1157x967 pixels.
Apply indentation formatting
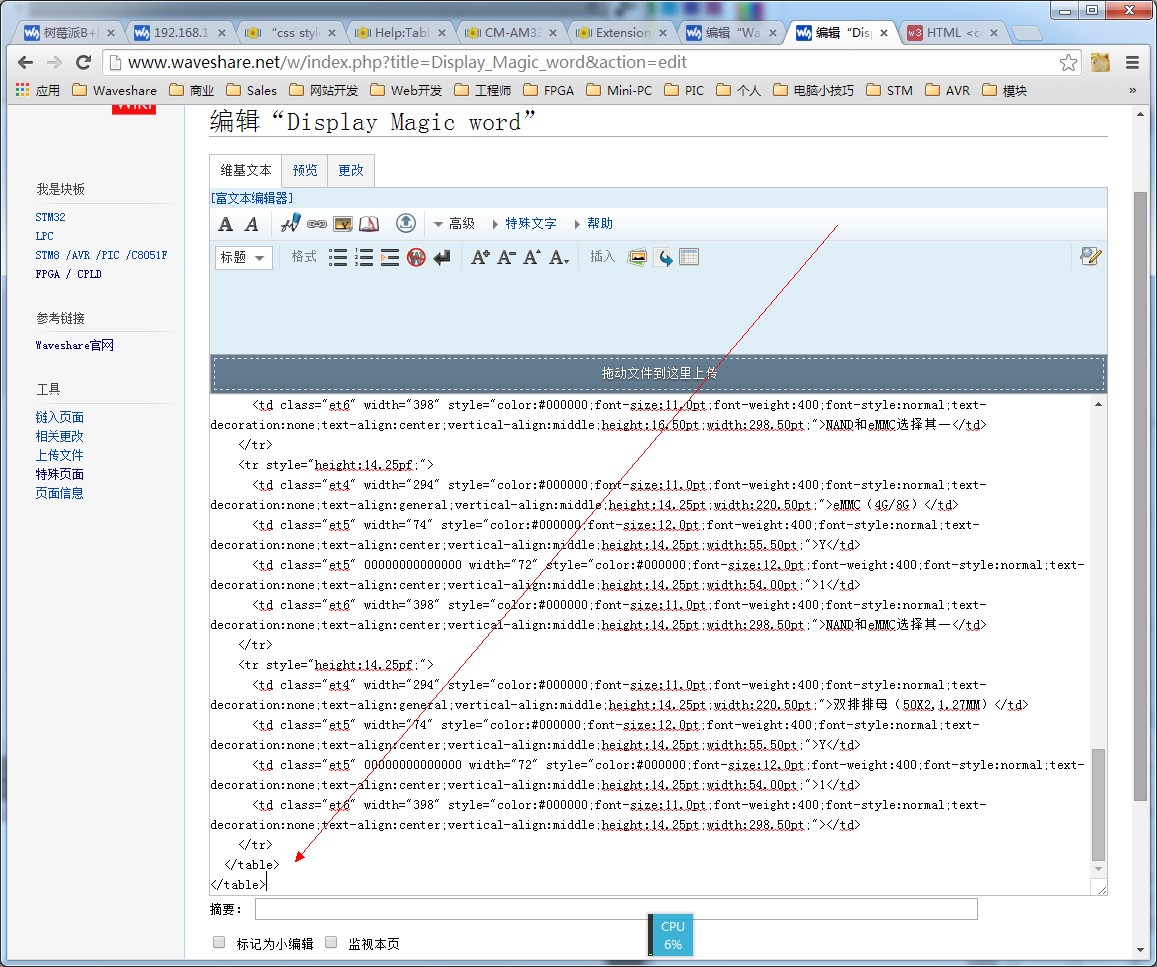point(390,257)
